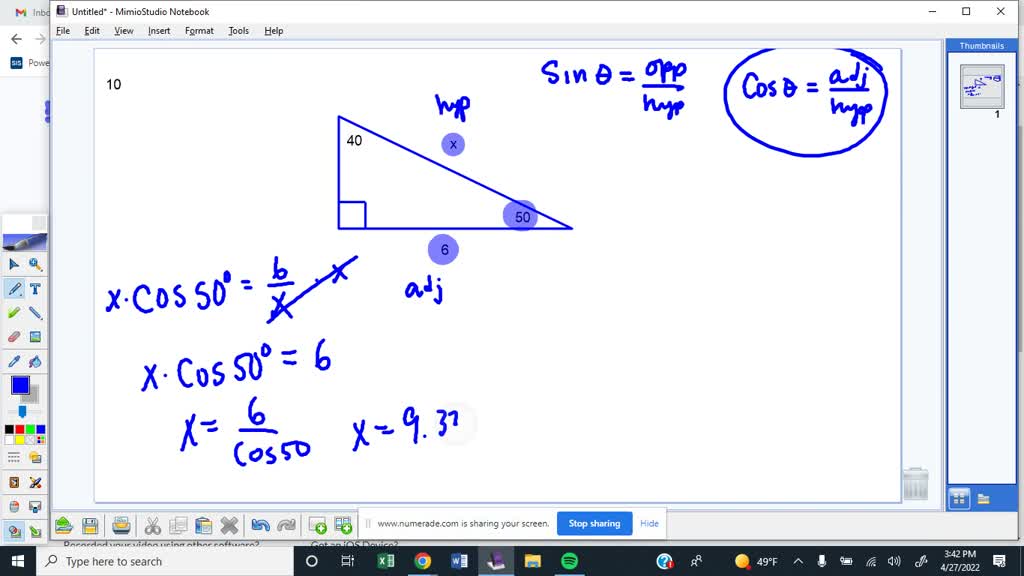Open the Format menu

coord(198,30)
